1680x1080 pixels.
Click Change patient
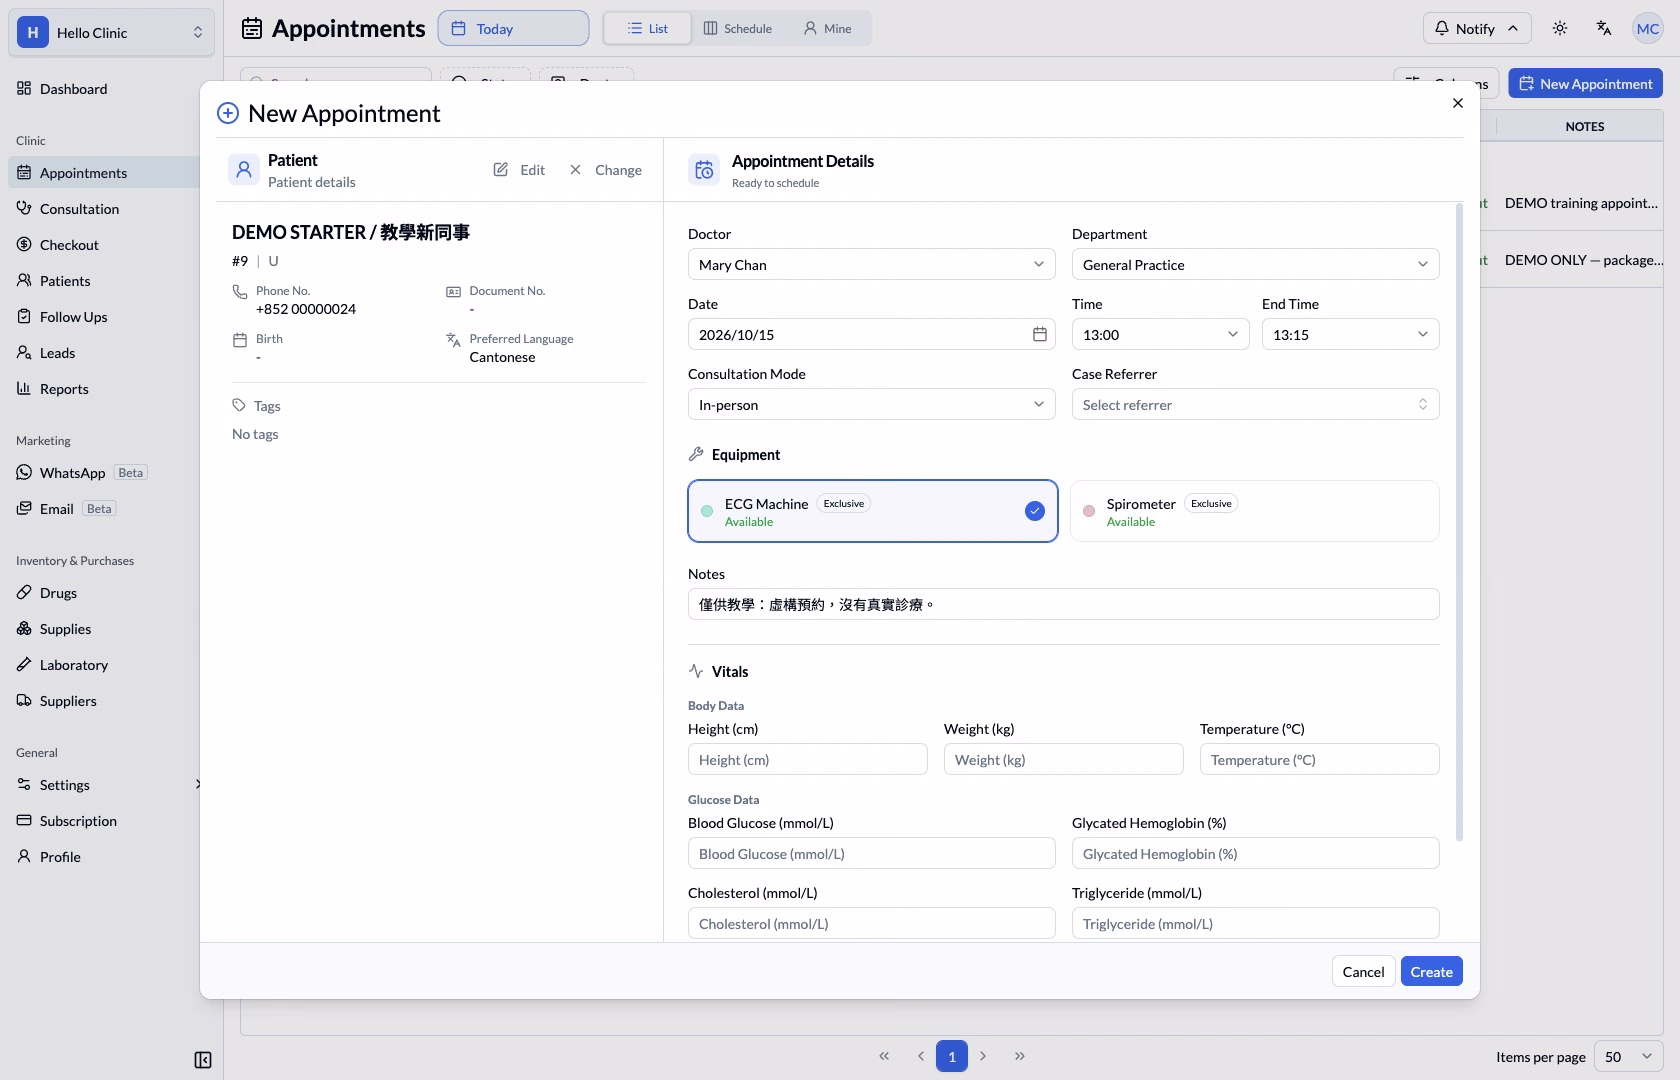coord(606,170)
